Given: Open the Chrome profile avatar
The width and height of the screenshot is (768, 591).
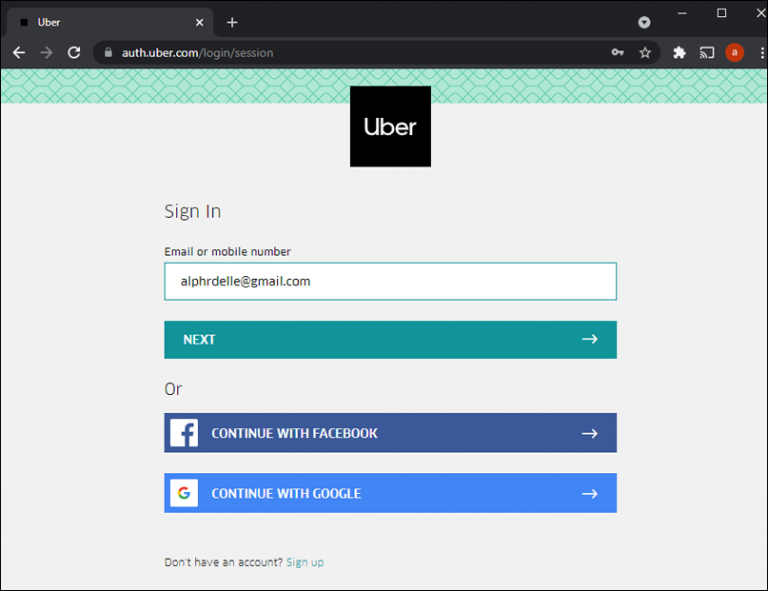Looking at the screenshot, I should [x=734, y=52].
